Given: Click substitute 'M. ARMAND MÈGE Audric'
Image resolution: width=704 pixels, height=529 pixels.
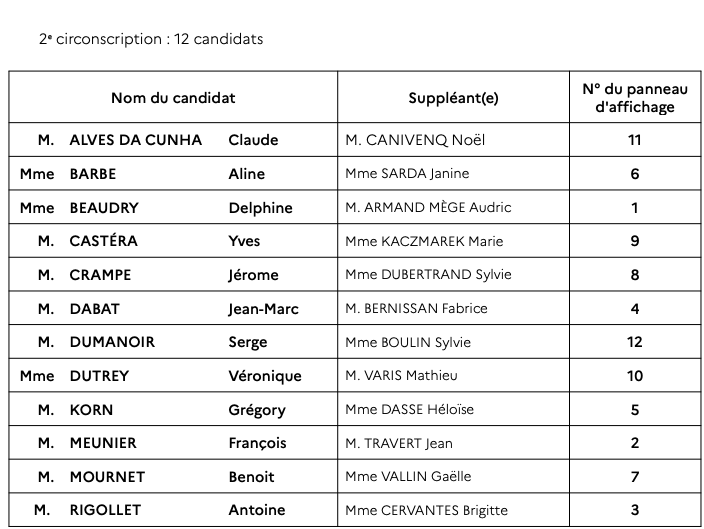Looking at the screenshot, I should [x=427, y=208].
